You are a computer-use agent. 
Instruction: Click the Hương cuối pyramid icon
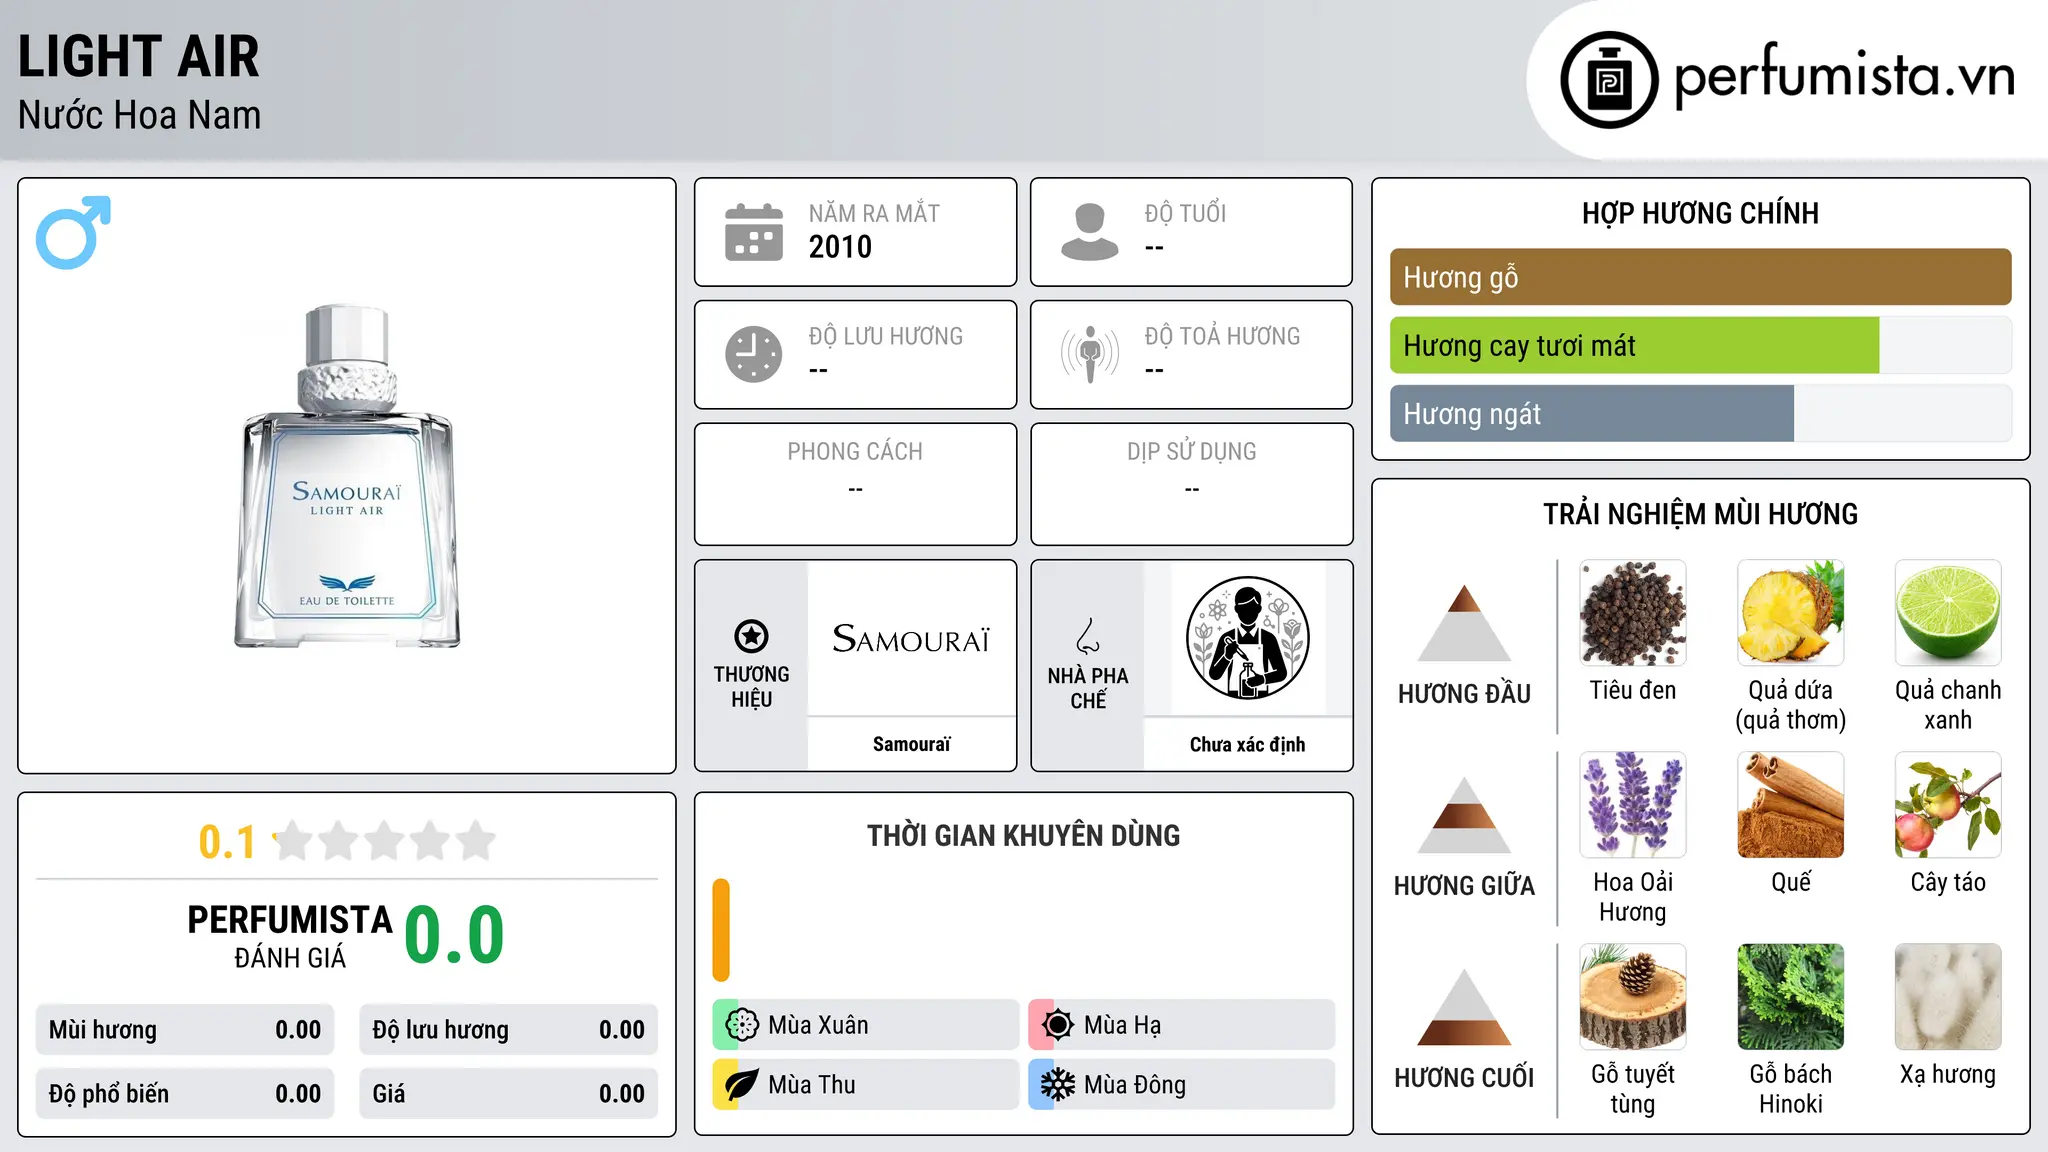1464,1007
